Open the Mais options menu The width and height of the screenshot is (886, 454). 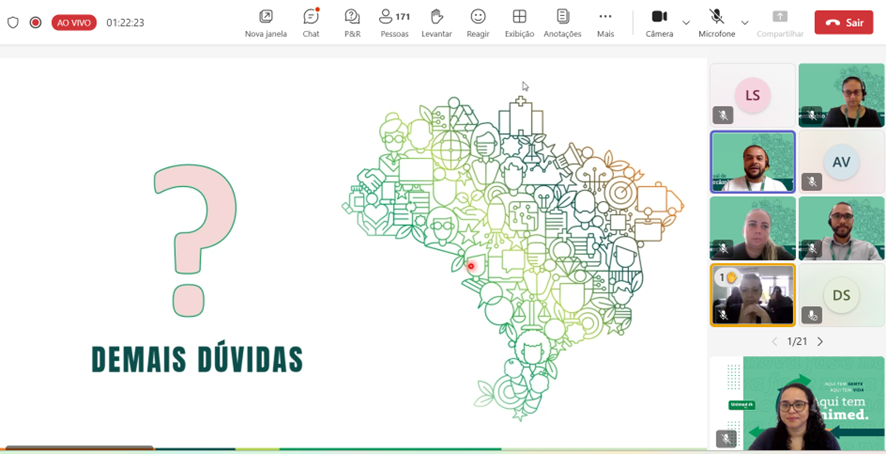coord(605,22)
